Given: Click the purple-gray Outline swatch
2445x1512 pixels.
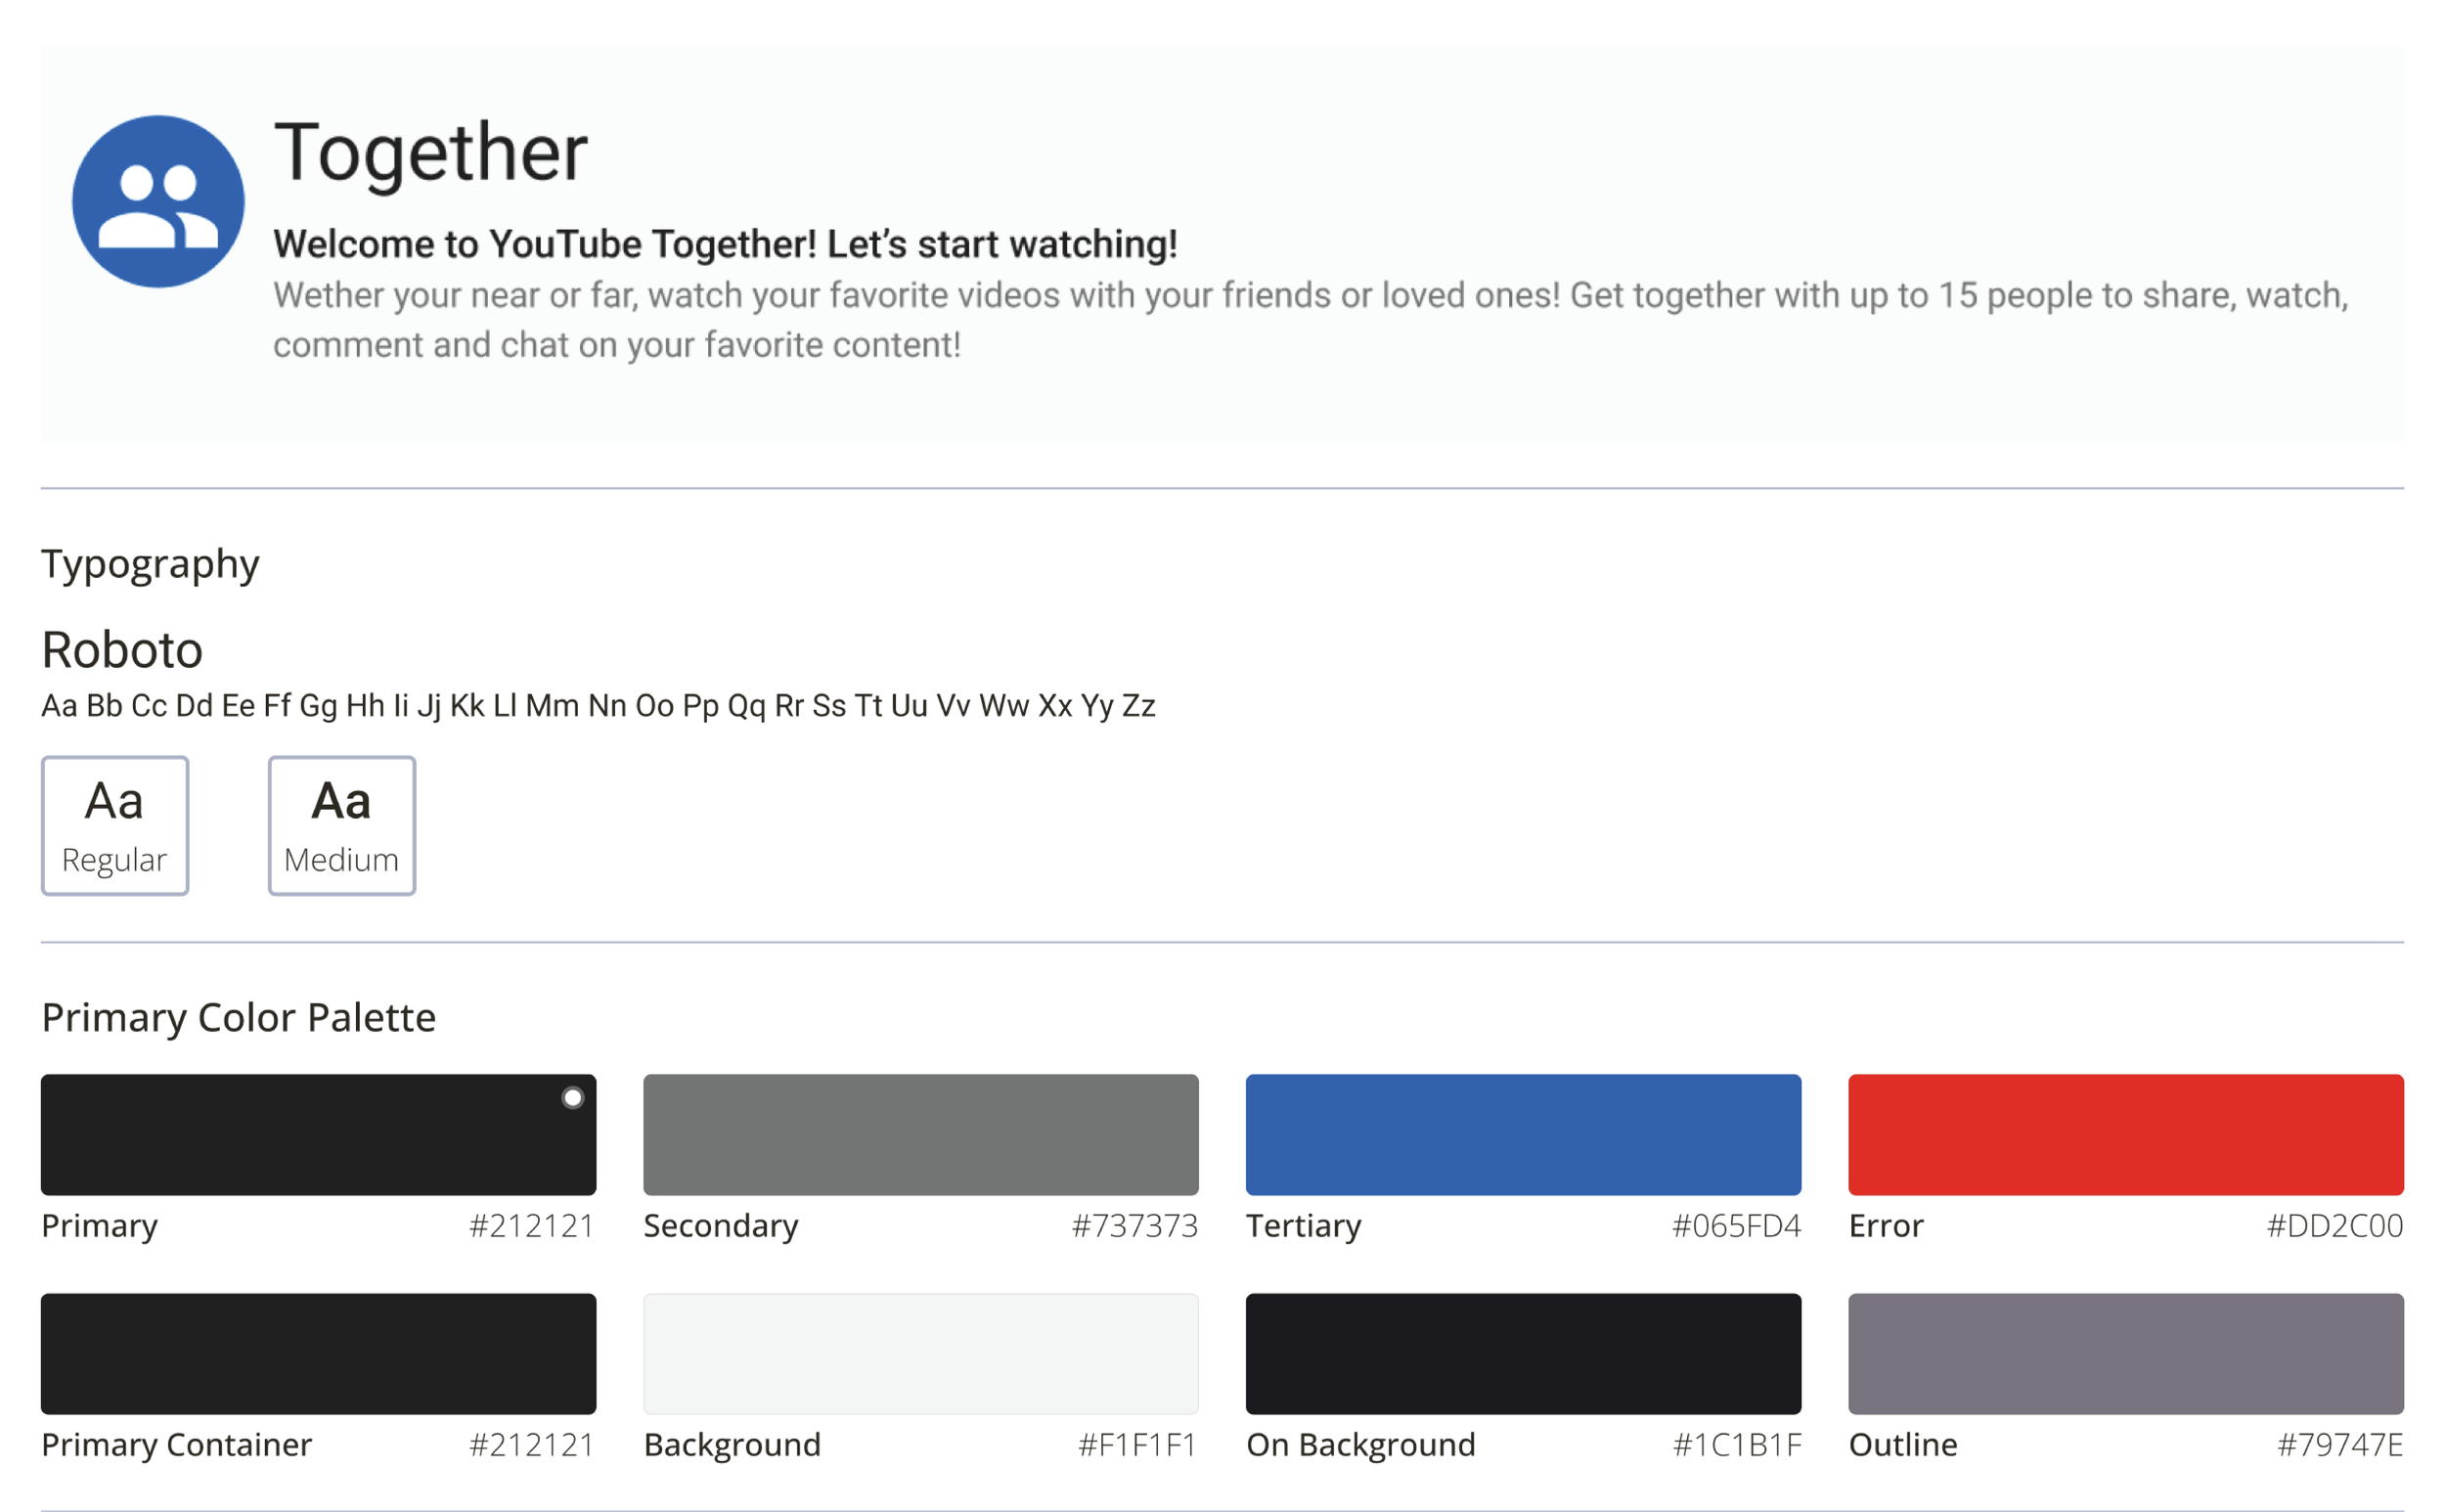Looking at the screenshot, I should click(2125, 1354).
